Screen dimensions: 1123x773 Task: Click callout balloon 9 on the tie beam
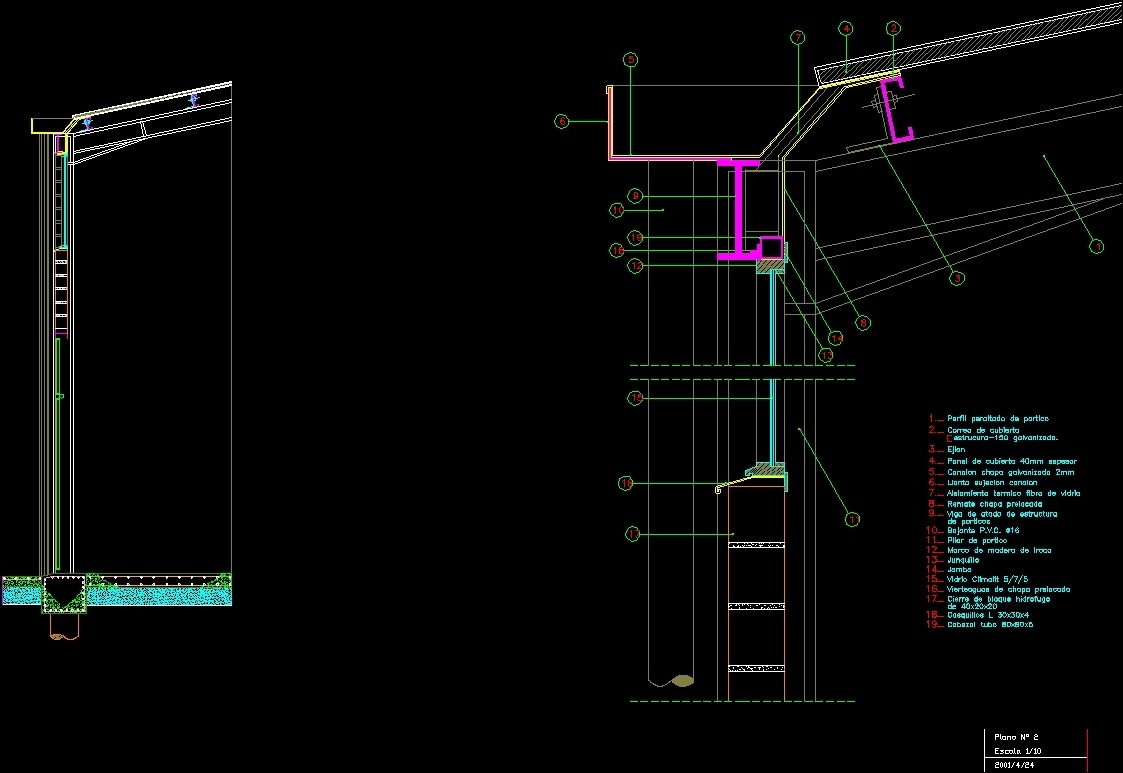point(635,196)
